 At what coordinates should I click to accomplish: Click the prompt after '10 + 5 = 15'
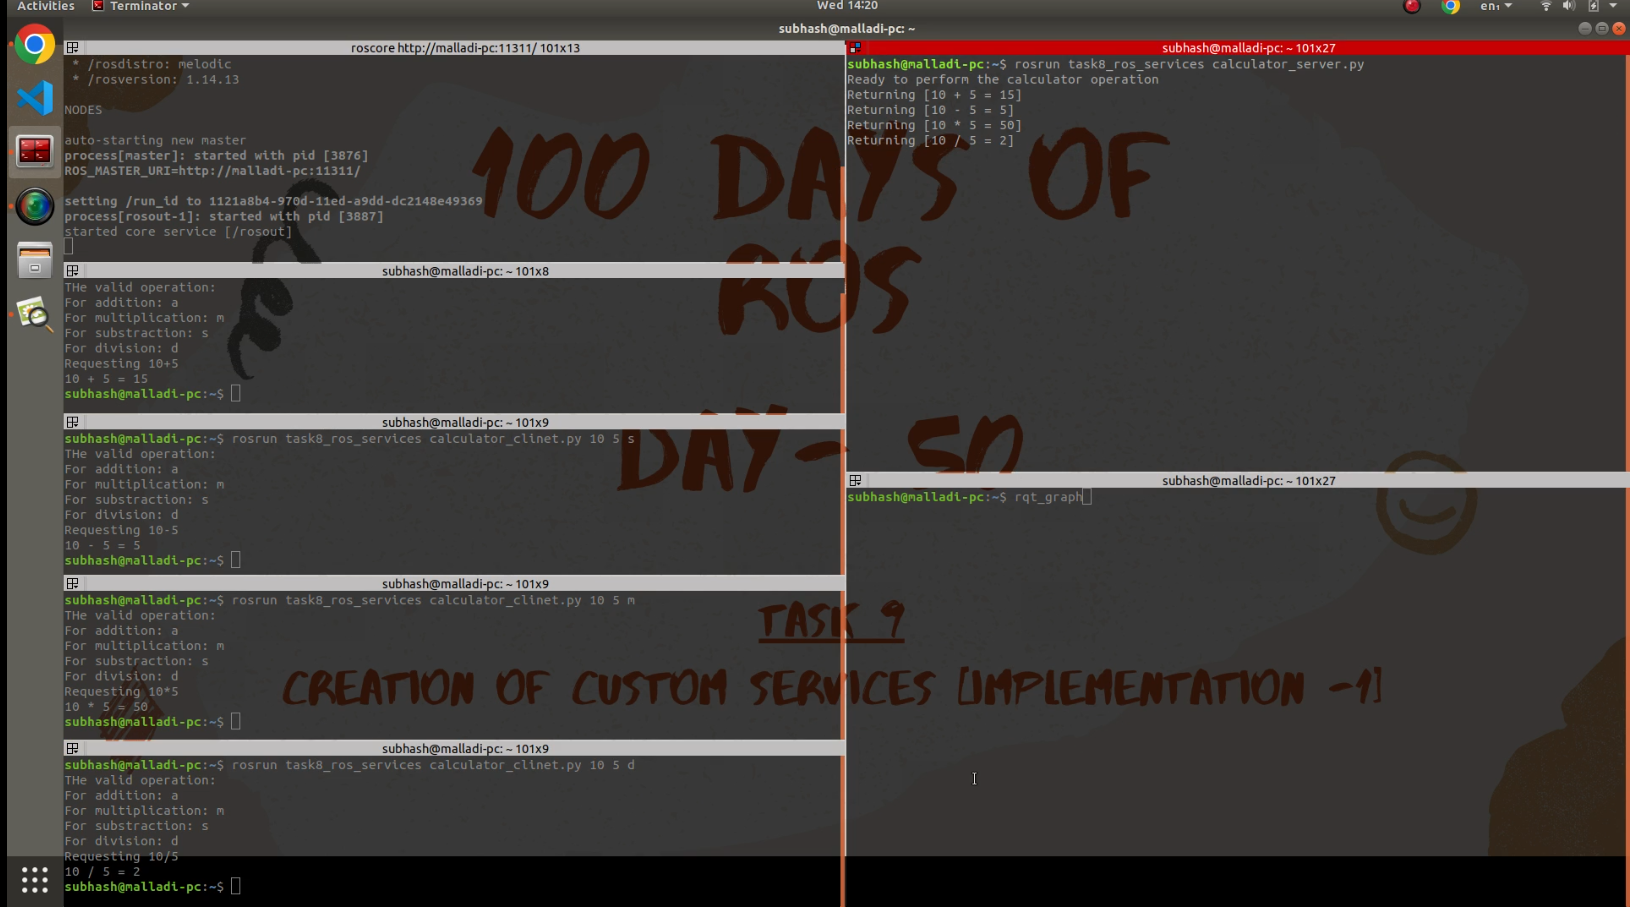(x=152, y=394)
